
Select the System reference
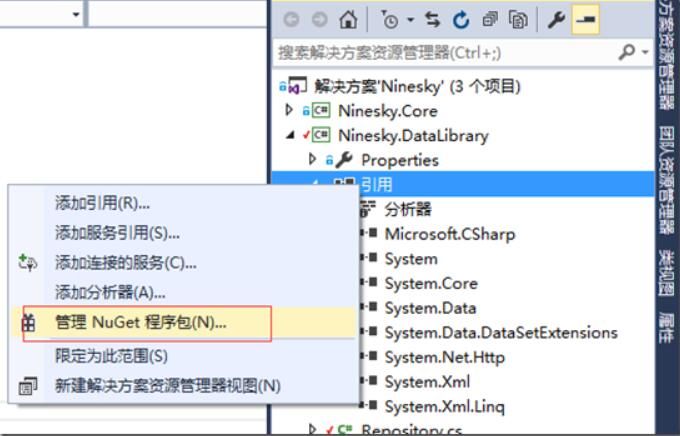click(x=411, y=259)
